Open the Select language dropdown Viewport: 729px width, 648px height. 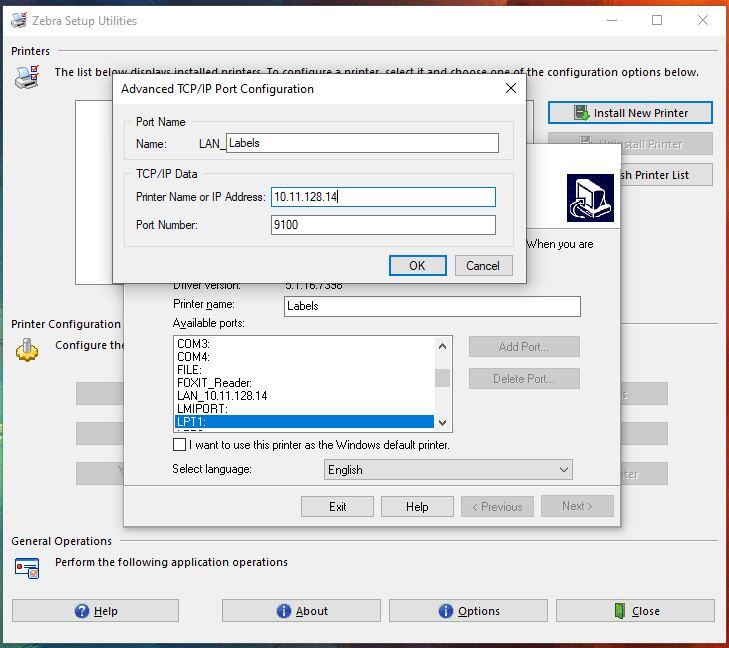point(448,469)
